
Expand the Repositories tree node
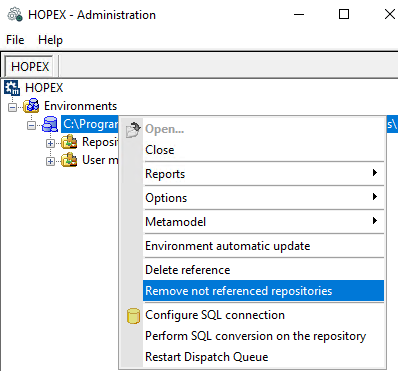[50, 143]
